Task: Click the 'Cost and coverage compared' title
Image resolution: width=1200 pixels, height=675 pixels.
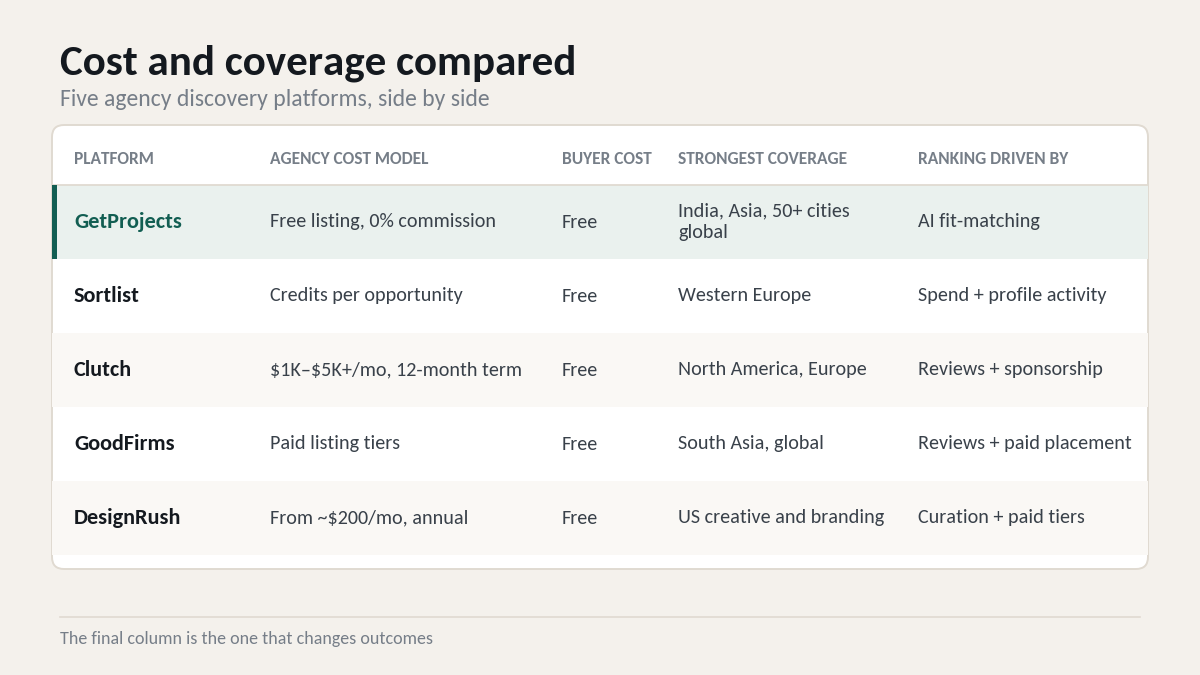Action: (x=318, y=62)
